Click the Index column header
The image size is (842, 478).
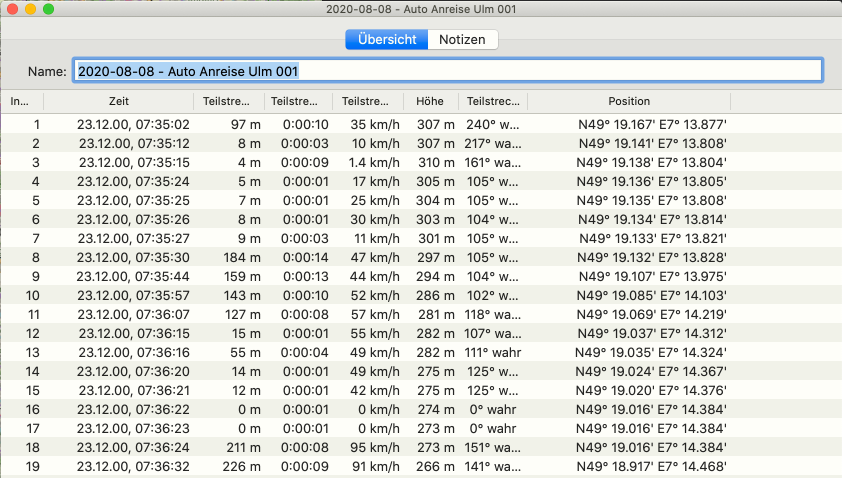click(x=20, y=101)
